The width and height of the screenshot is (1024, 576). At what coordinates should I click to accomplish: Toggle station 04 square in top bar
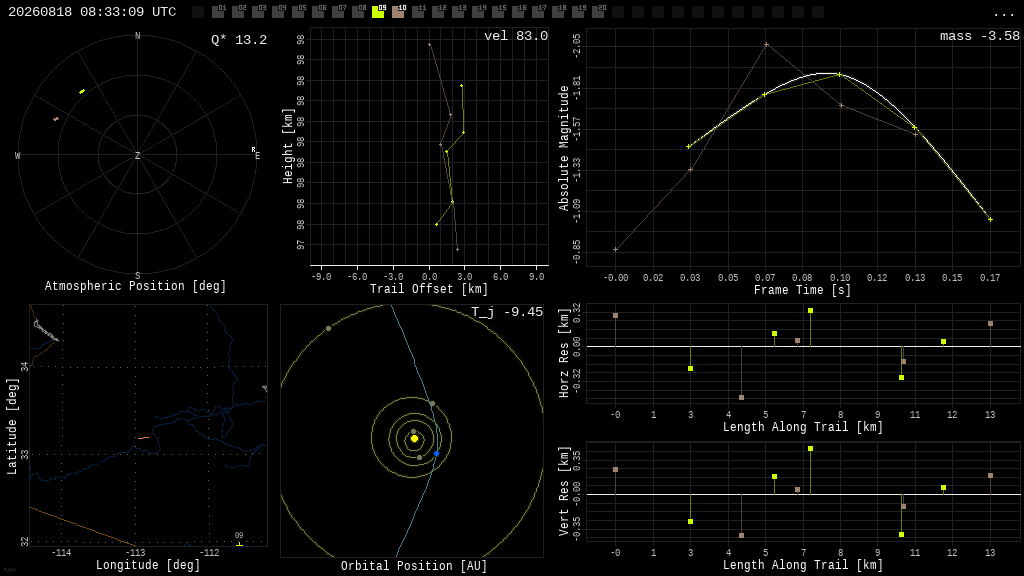click(278, 12)
